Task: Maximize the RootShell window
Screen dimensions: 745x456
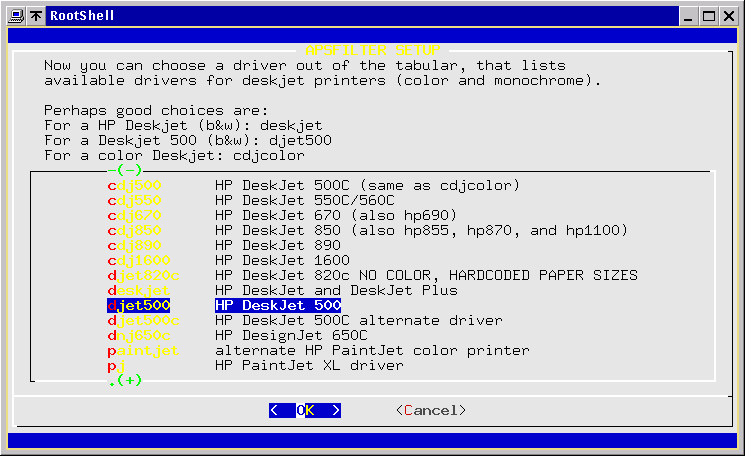Action: click(708, 16)
